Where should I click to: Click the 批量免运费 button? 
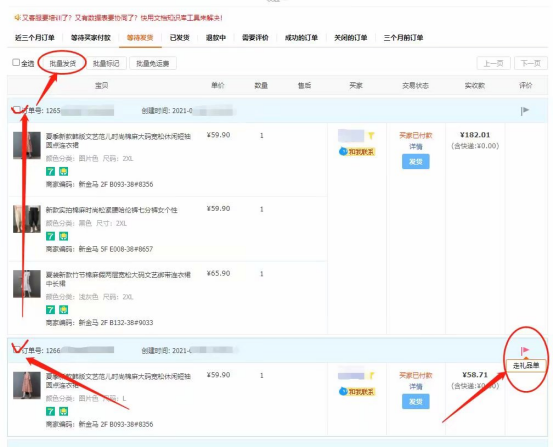coord(153,64)
